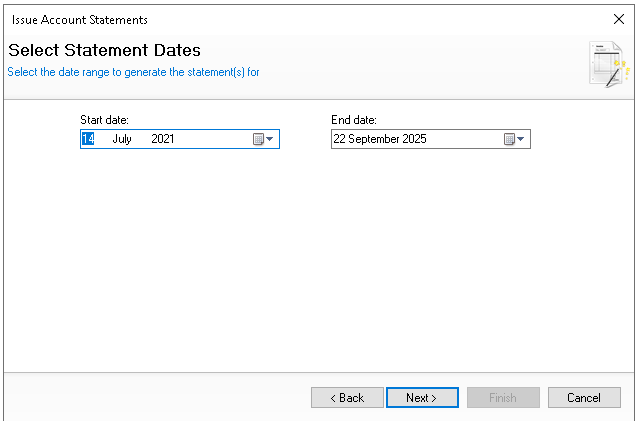
Task: Click the empty white area below the date fields
Action: tap(318, 260)
